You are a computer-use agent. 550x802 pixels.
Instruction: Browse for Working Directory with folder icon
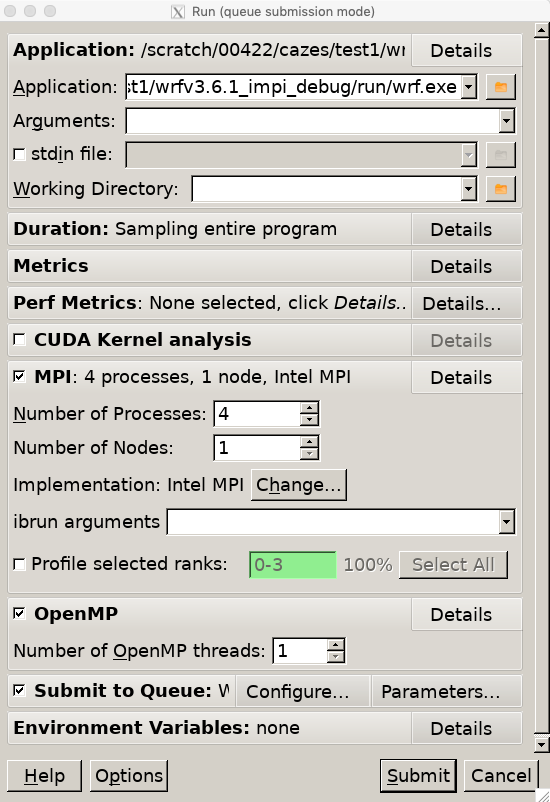[x=500, y=189]
